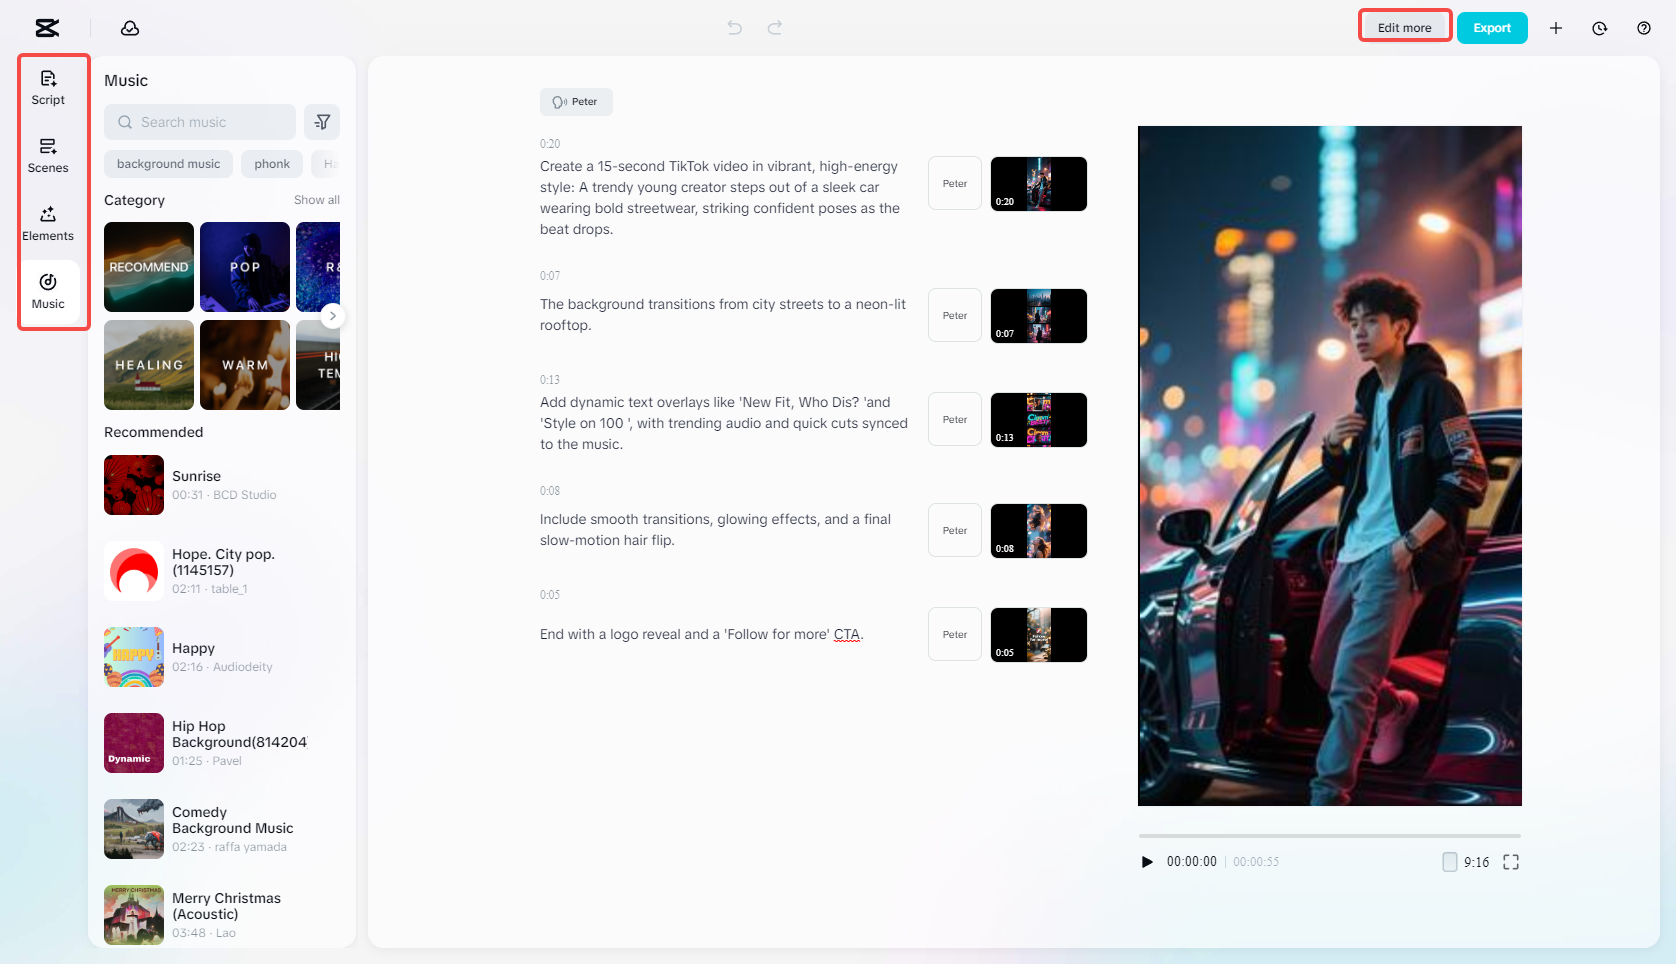Click the Edit more button

click(1404, 28)
